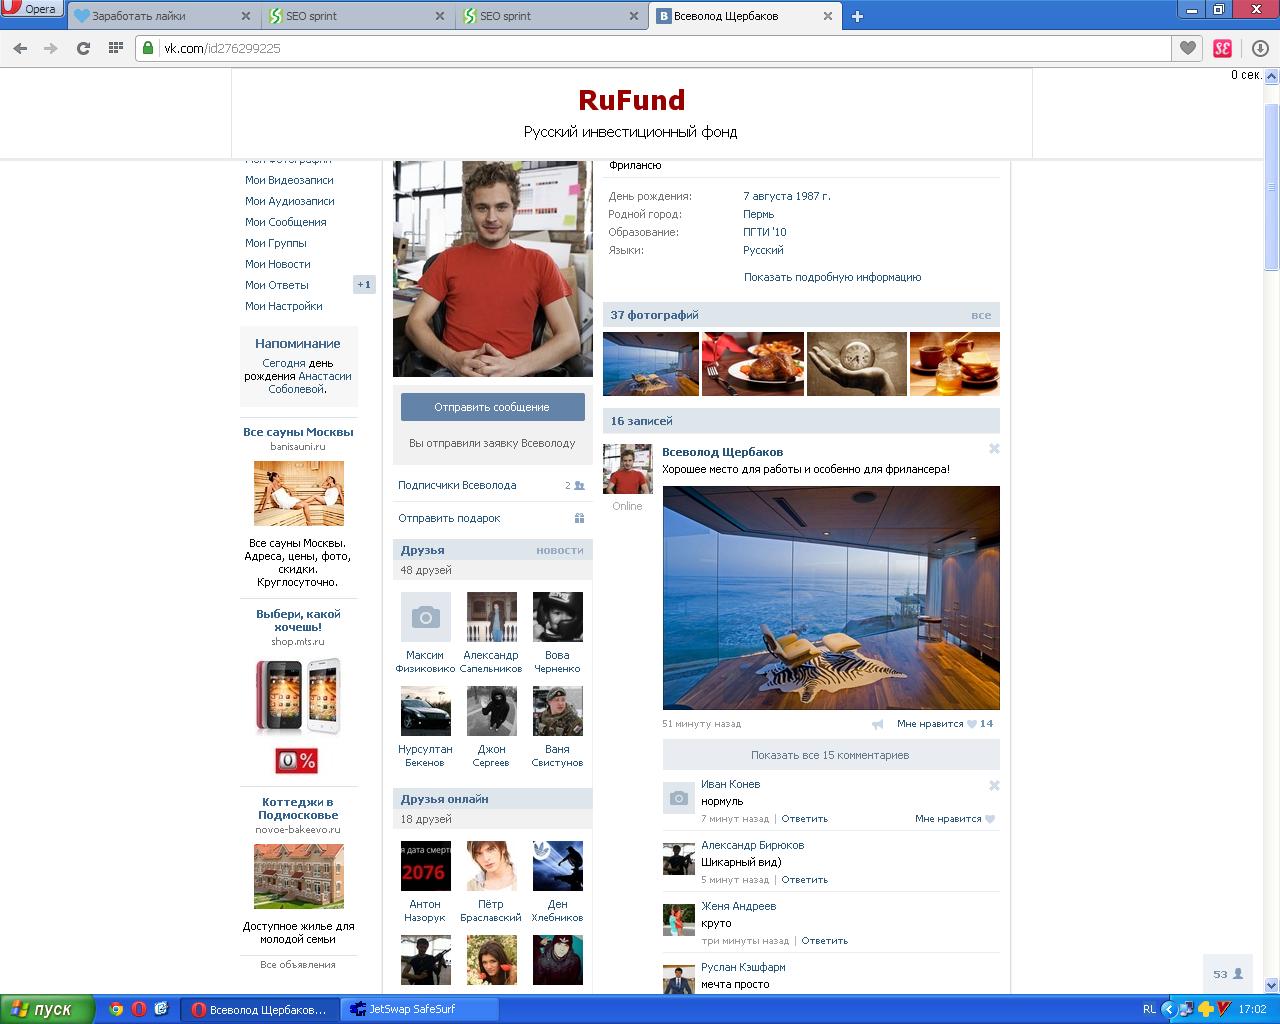Open friend Нурсултан Бекенов's avatar
Image resolution: width=1280 pixels, height=1024 pixels.
point(426,711)
